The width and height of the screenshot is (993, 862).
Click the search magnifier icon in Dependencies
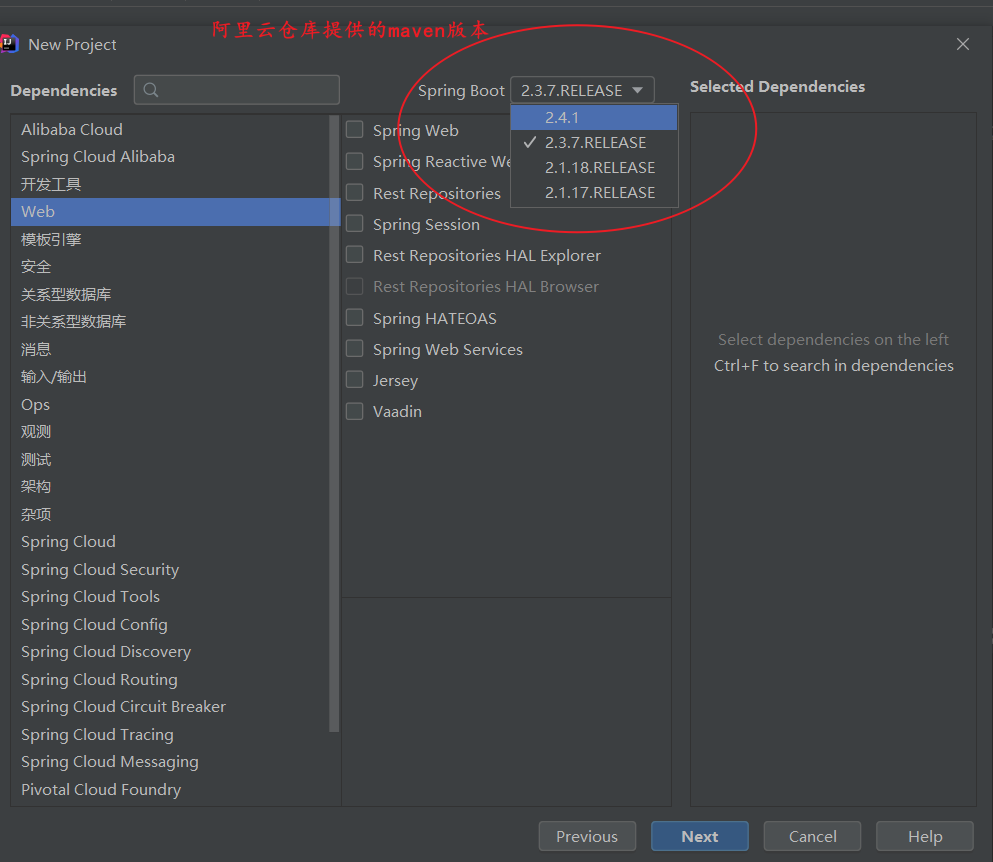[x=151, y=90]
